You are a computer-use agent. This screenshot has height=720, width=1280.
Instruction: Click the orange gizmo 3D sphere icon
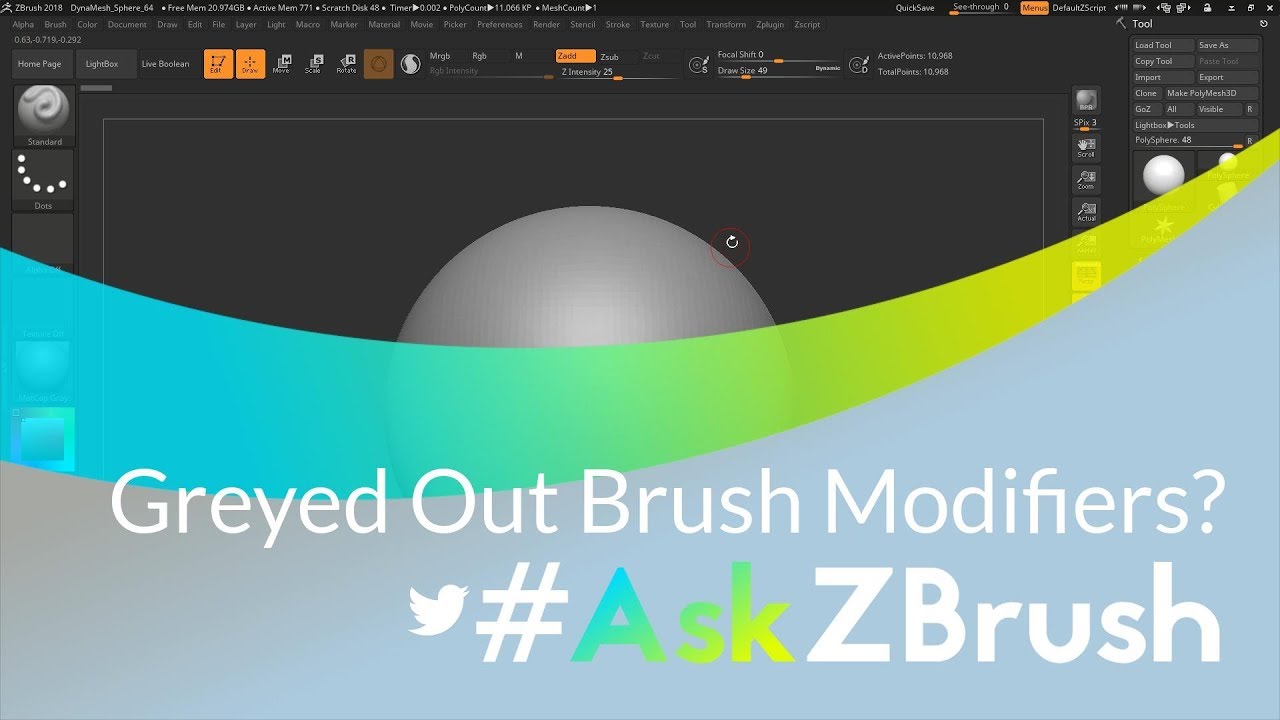pyautogui.click(x=378, y=64)
